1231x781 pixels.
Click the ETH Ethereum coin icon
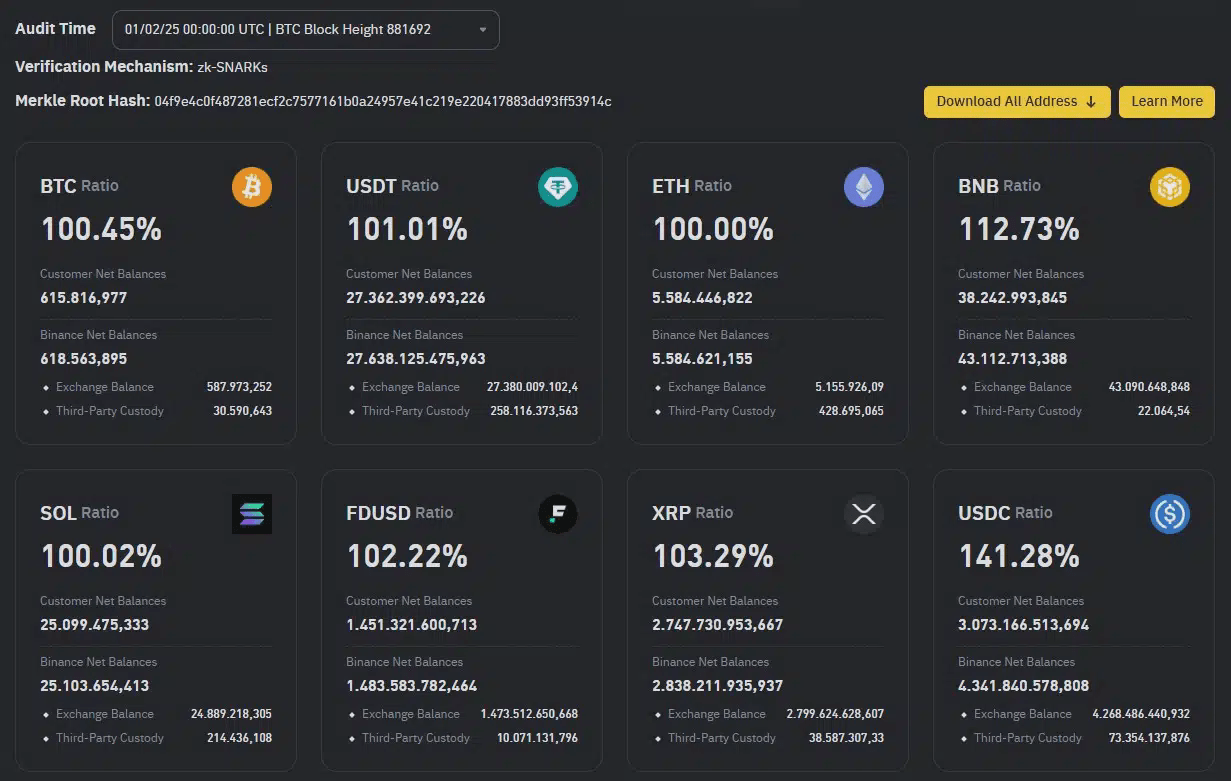(863, 187)
